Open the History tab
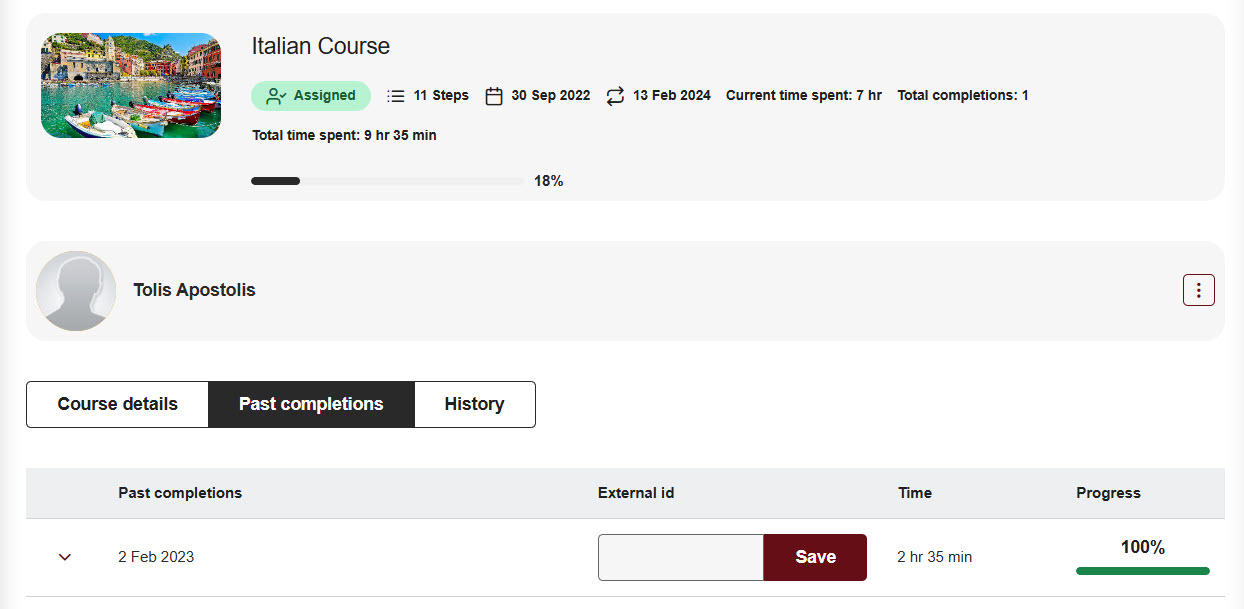The height and width of the screenshot is (609, 1244). 474,404
